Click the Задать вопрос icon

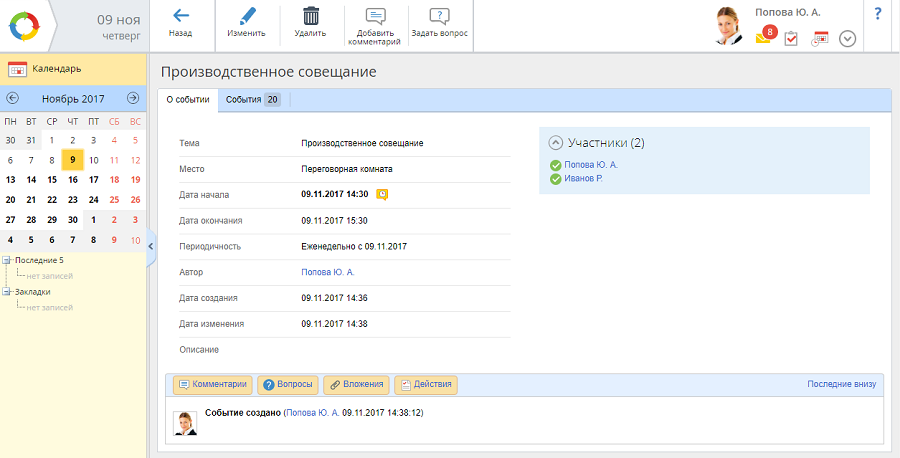click(439, 16)
